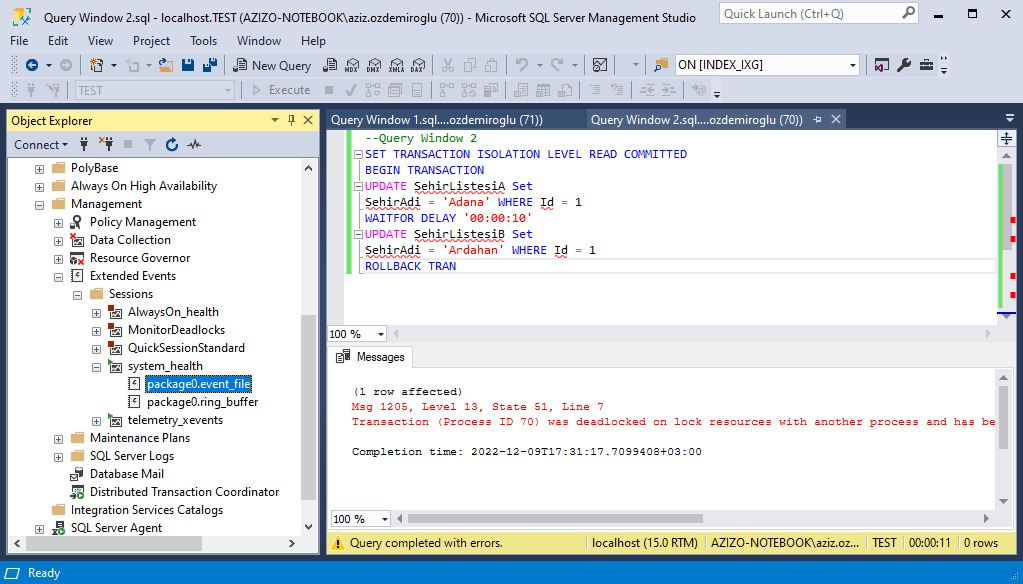Image resolution: width=1023 pixels, height=584 pixels.
Task: Open the ON [INDEX_IXG] find dropdown
Action: click(x=852, y=65)
